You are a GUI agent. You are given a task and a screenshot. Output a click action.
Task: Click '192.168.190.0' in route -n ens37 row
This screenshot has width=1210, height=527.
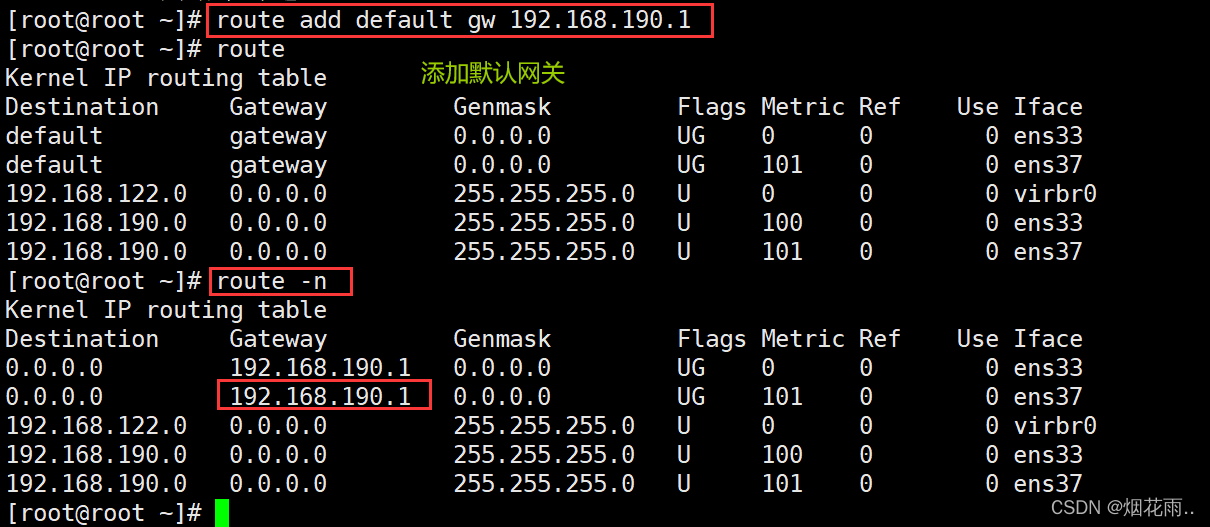click(x=96, y=484)
